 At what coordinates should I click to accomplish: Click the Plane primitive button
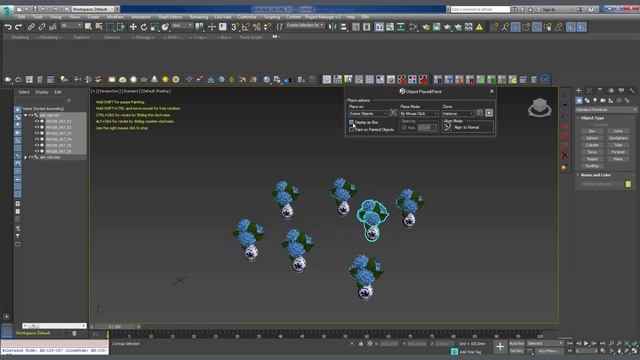click(618, 159)
